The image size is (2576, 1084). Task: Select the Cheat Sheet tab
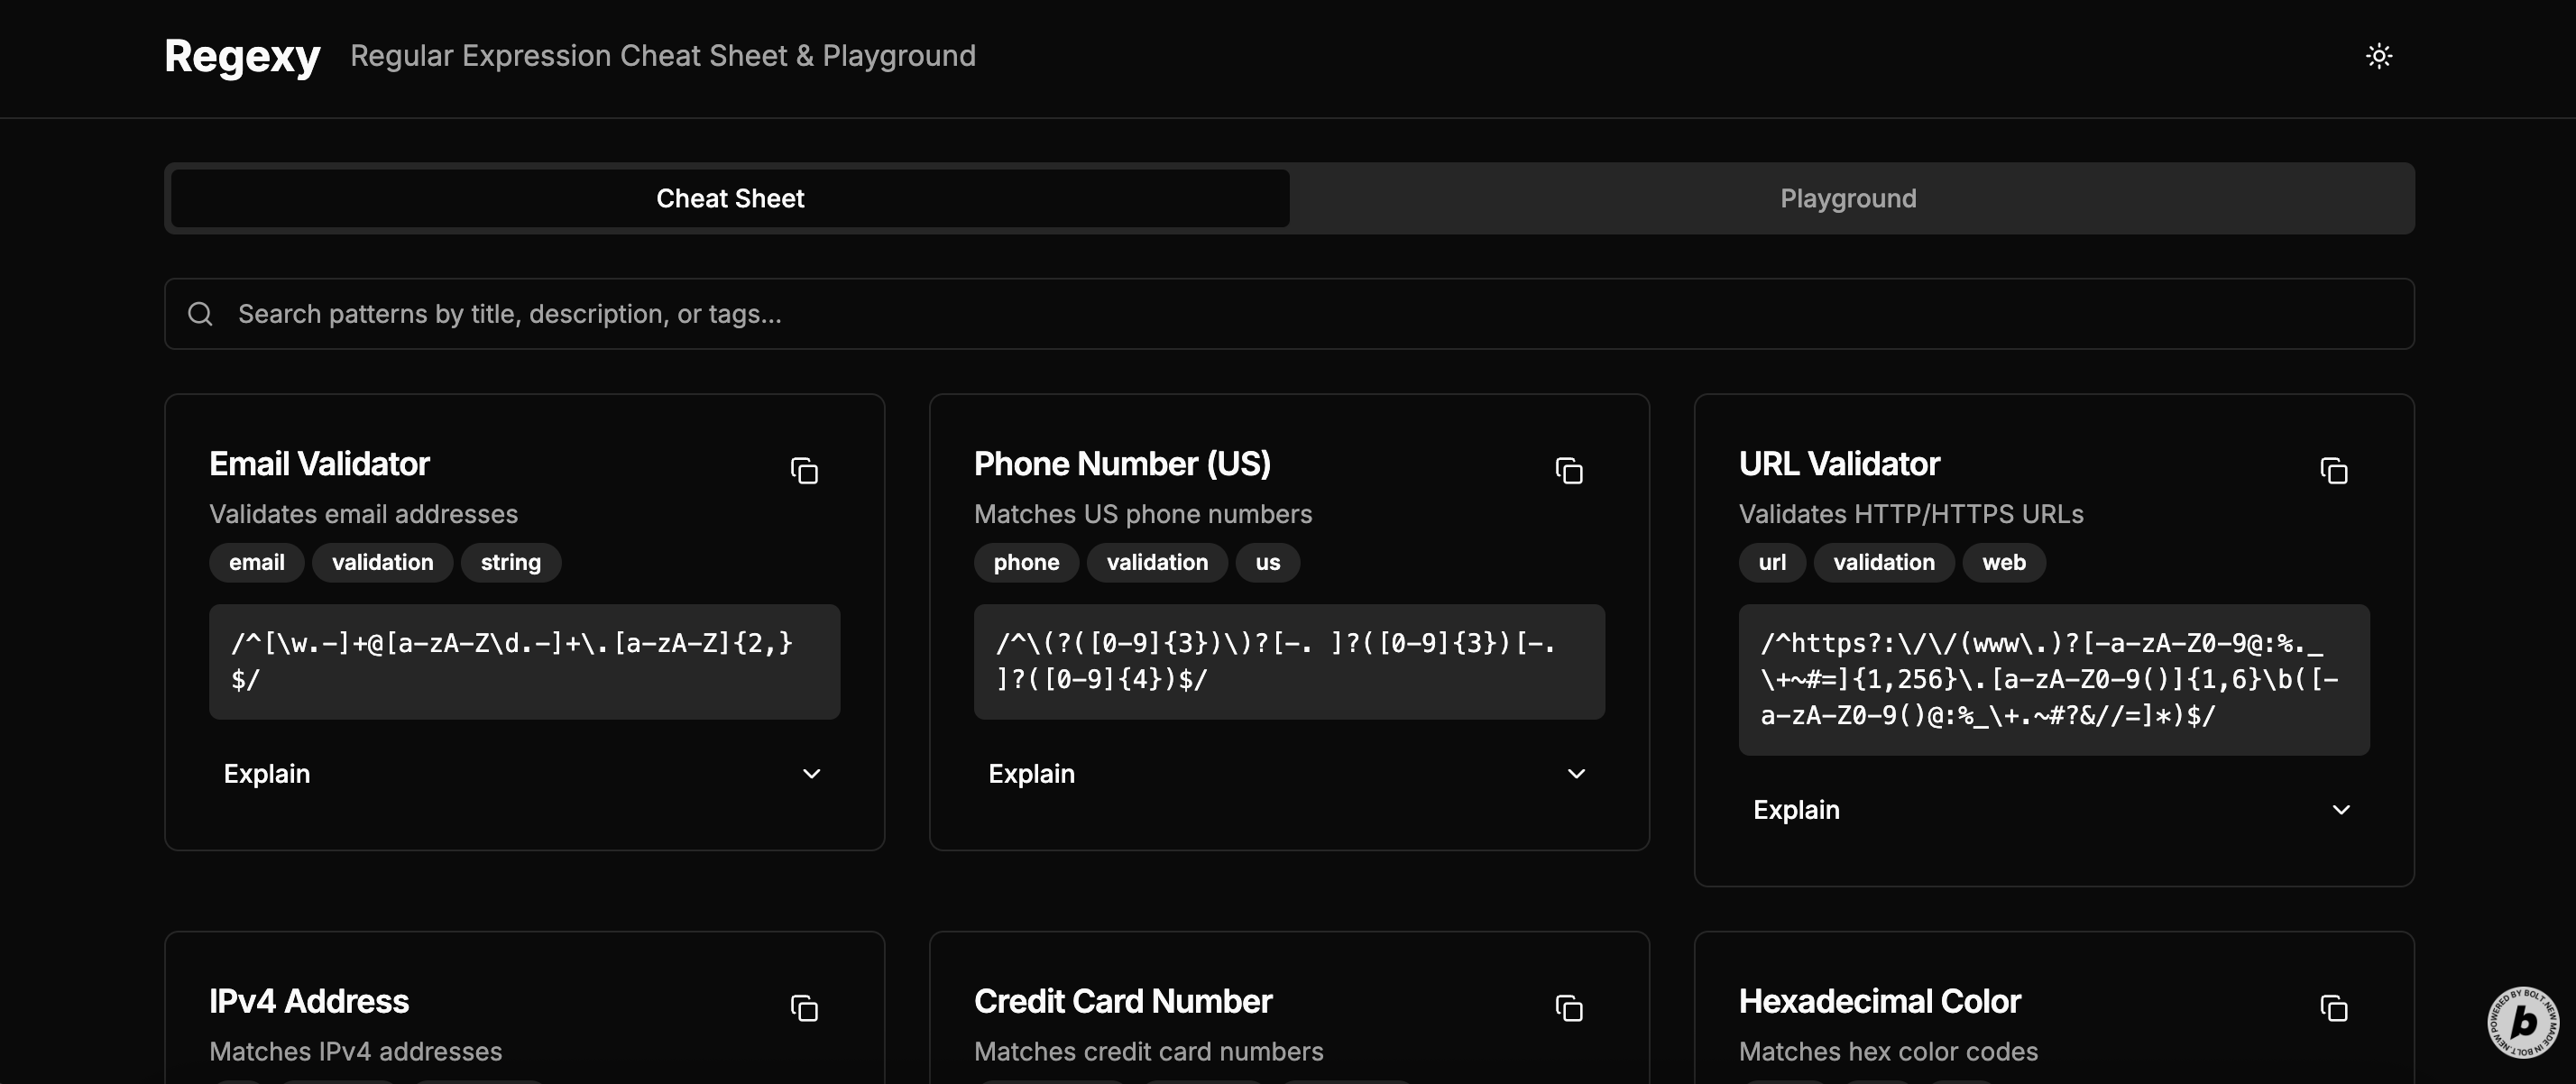click(x=730, y=198)
